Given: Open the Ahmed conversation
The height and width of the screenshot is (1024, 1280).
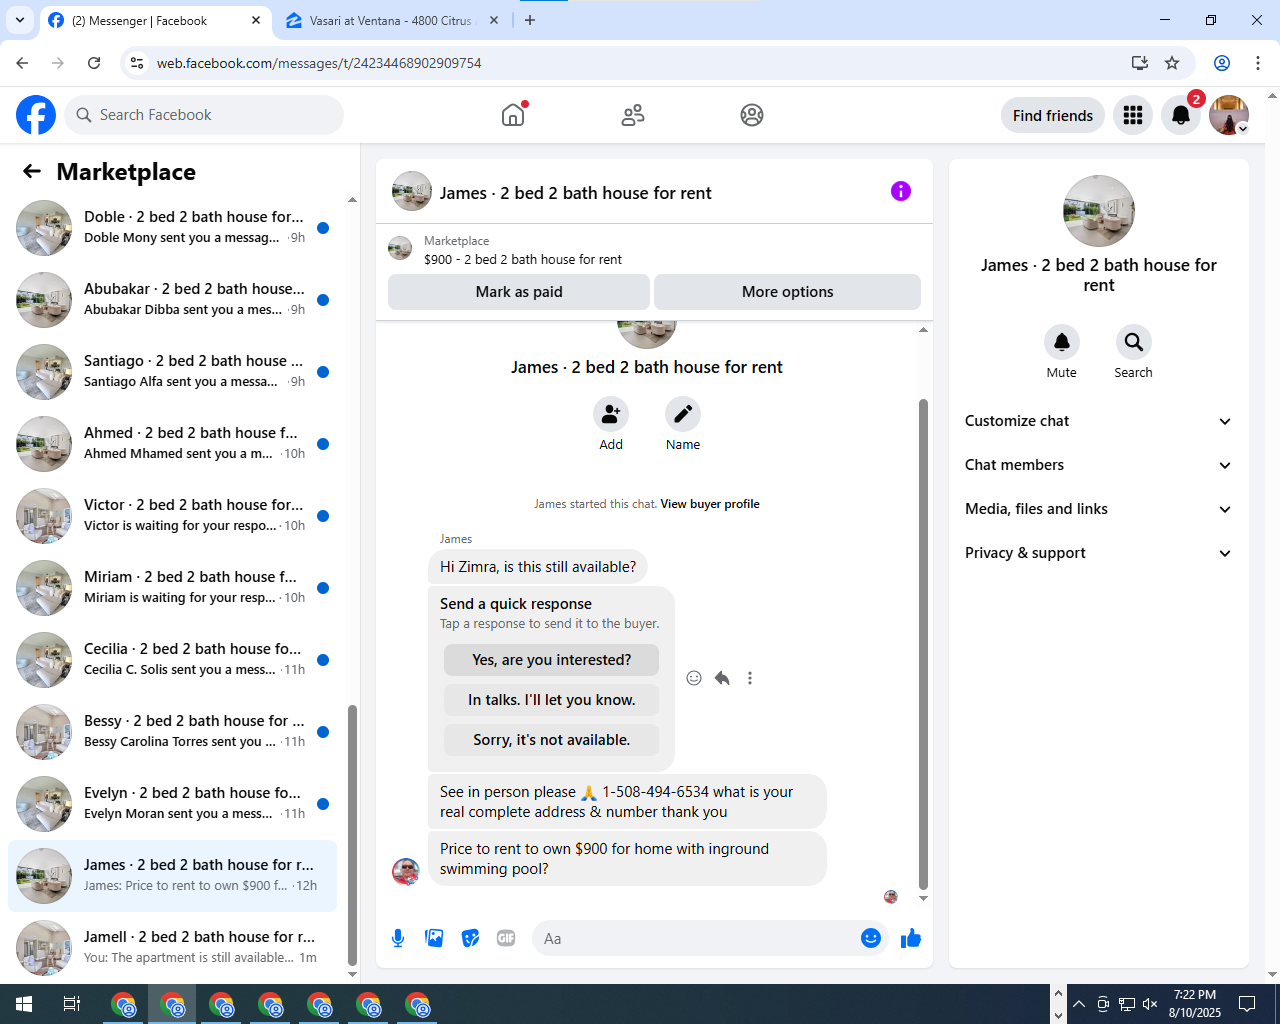Looking at the screenshot, I should point(172,444).
